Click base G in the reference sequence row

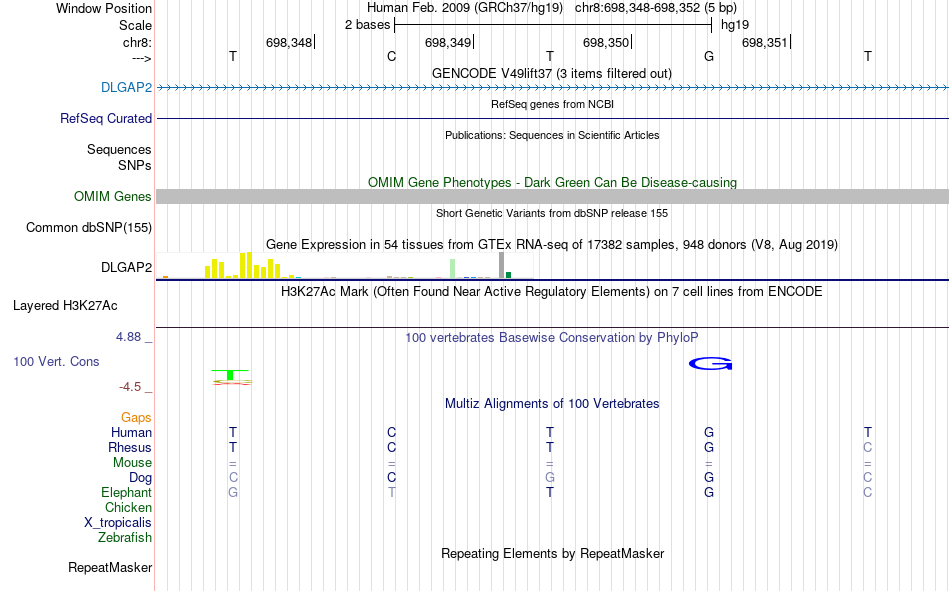point(709,56)
